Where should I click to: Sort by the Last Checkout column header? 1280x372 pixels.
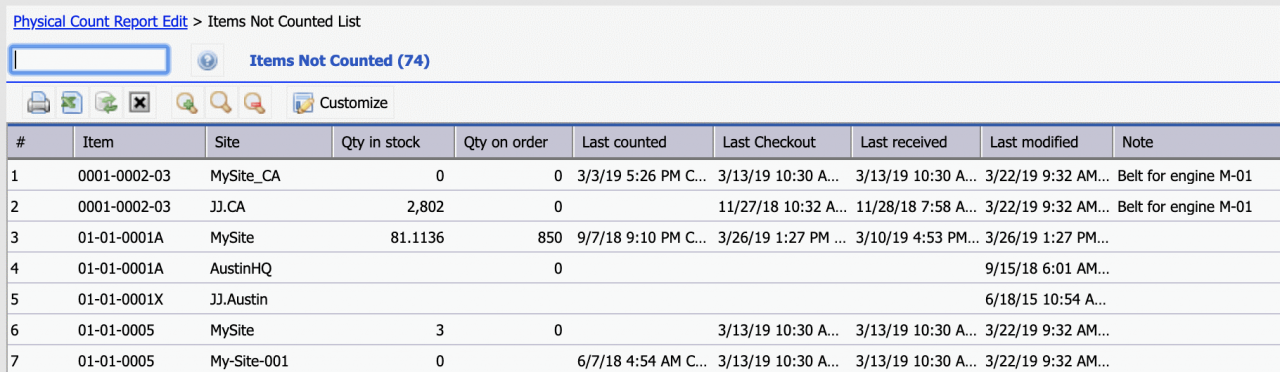pyautogui.click(x=782, y=142)
